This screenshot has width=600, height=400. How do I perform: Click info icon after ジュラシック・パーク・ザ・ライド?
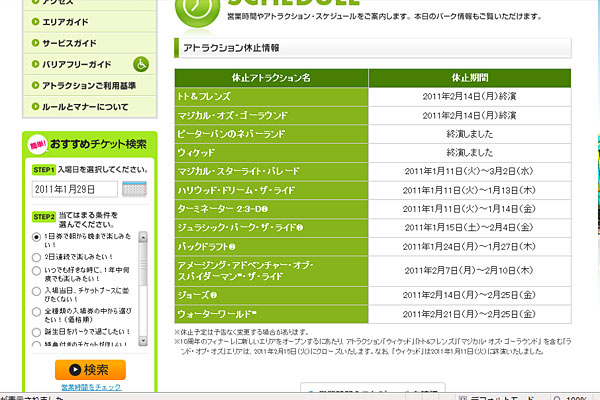click(299, 227)
